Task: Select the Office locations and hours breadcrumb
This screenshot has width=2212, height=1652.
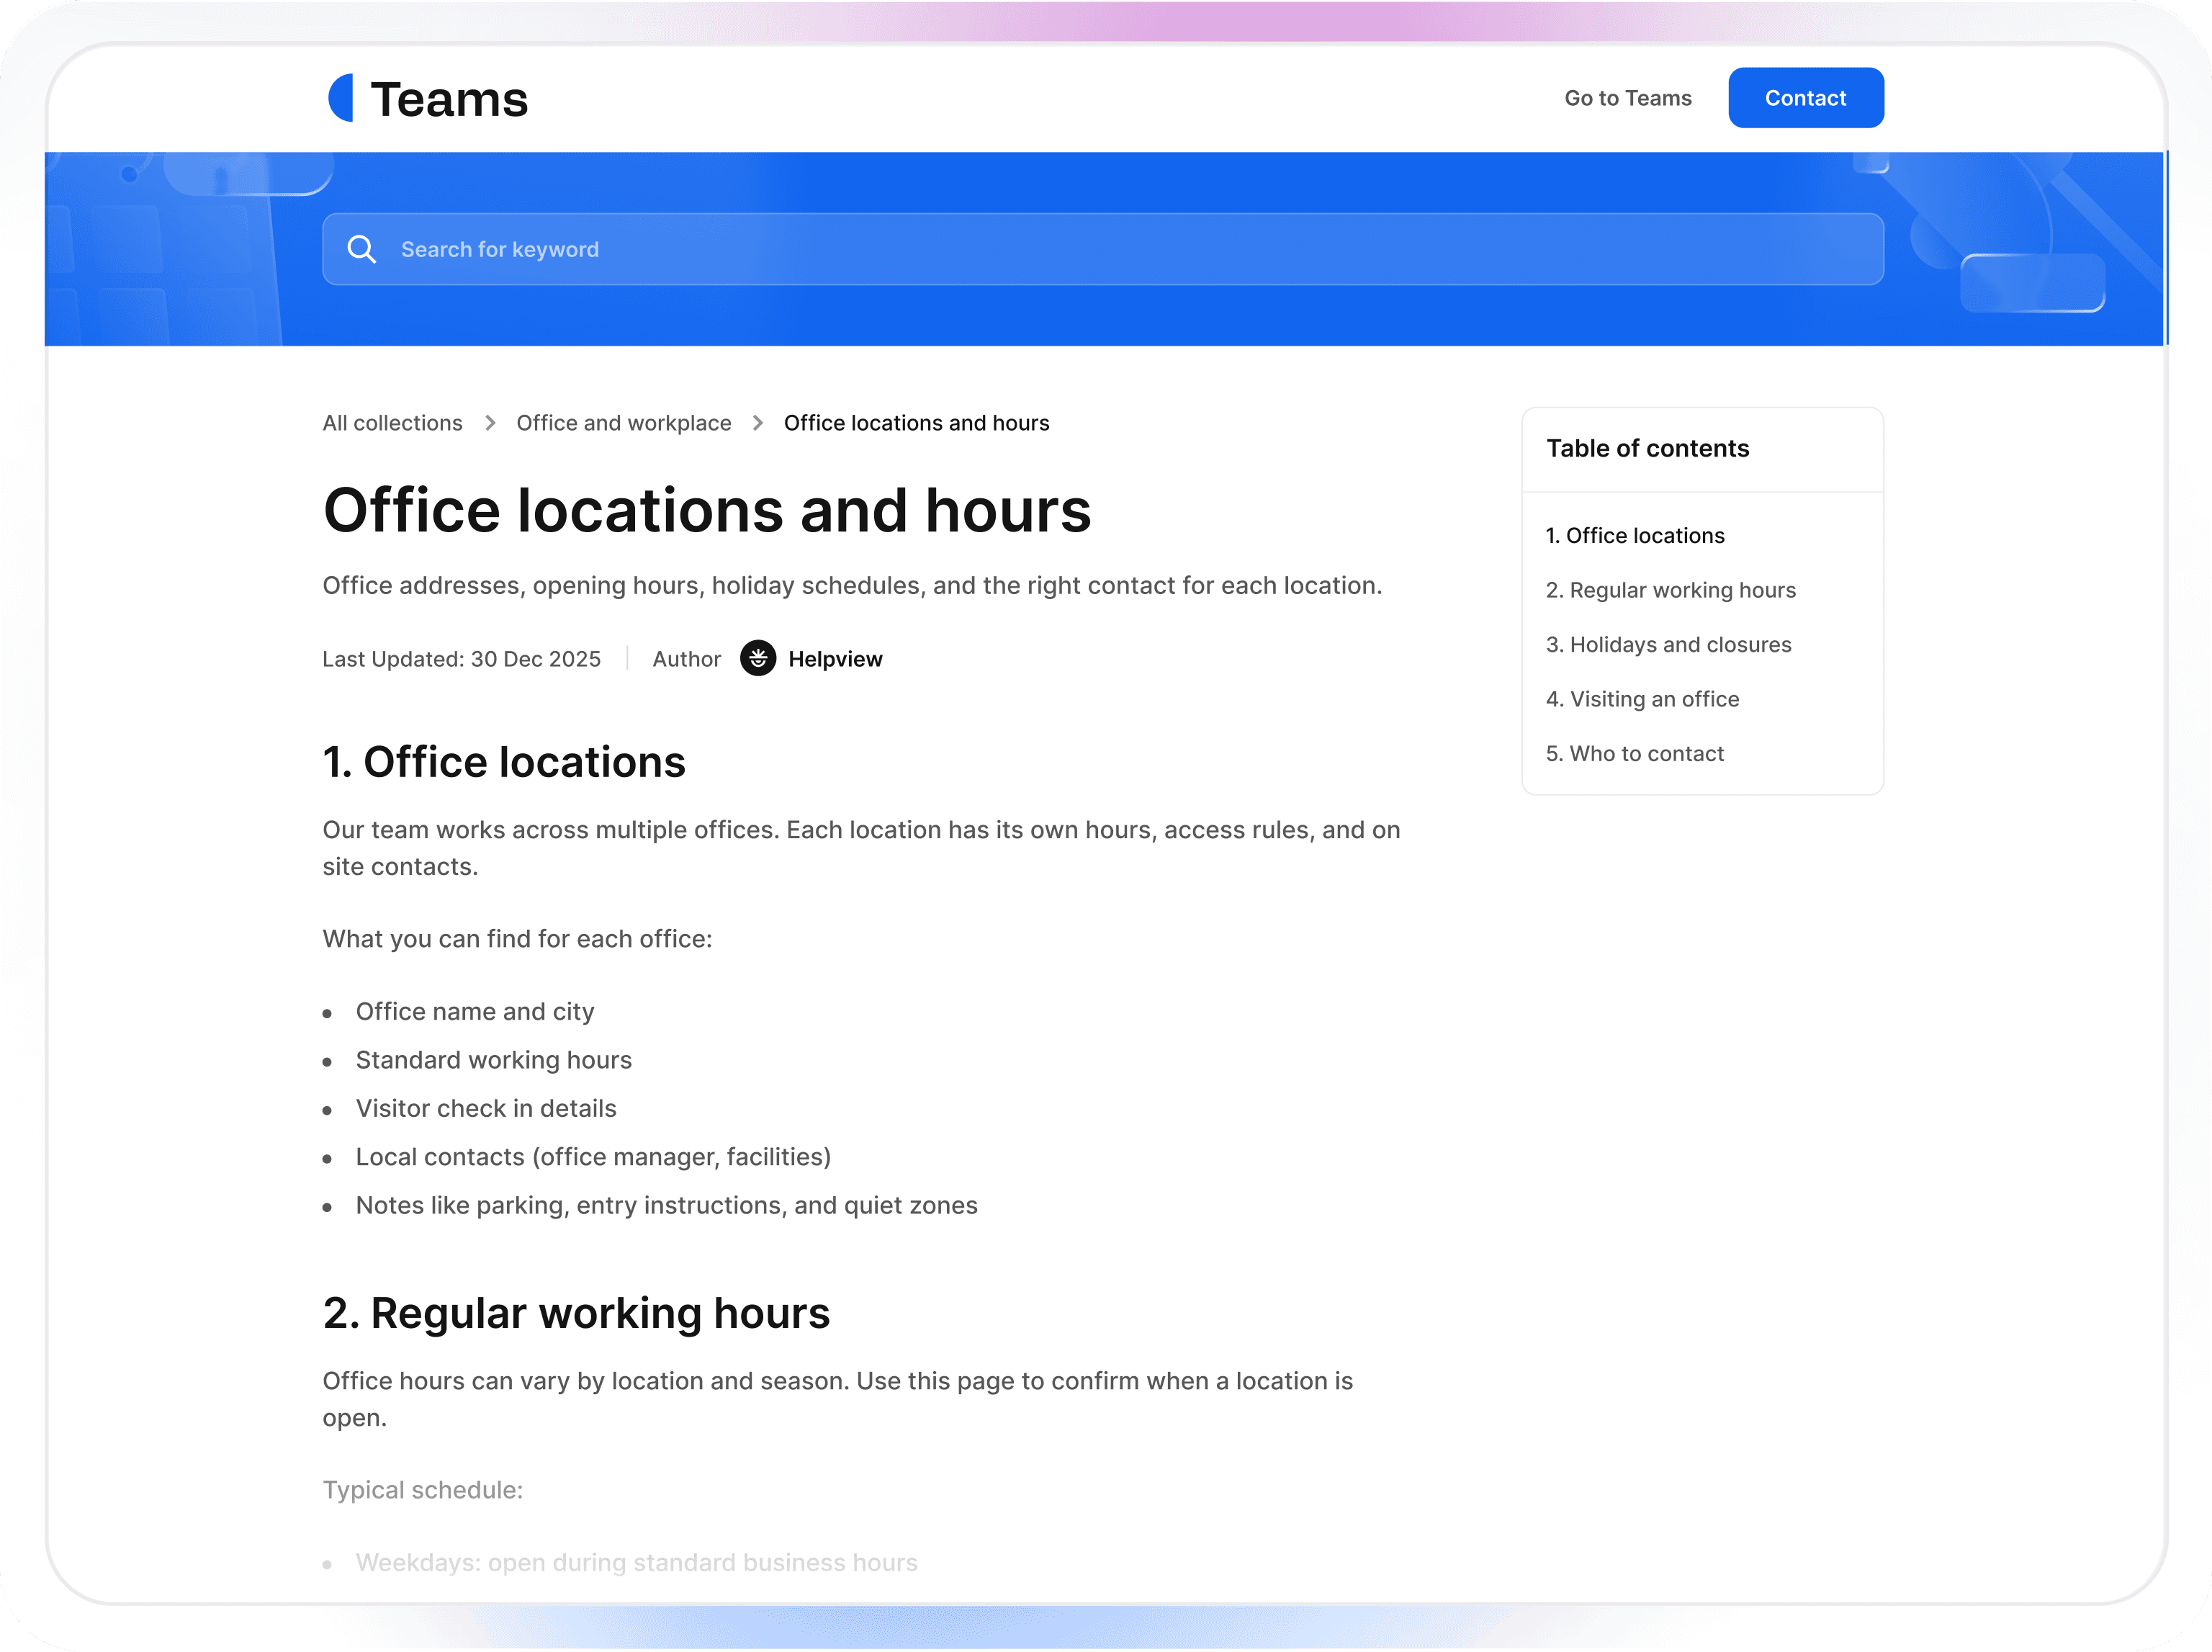Action: pos(916,423)
